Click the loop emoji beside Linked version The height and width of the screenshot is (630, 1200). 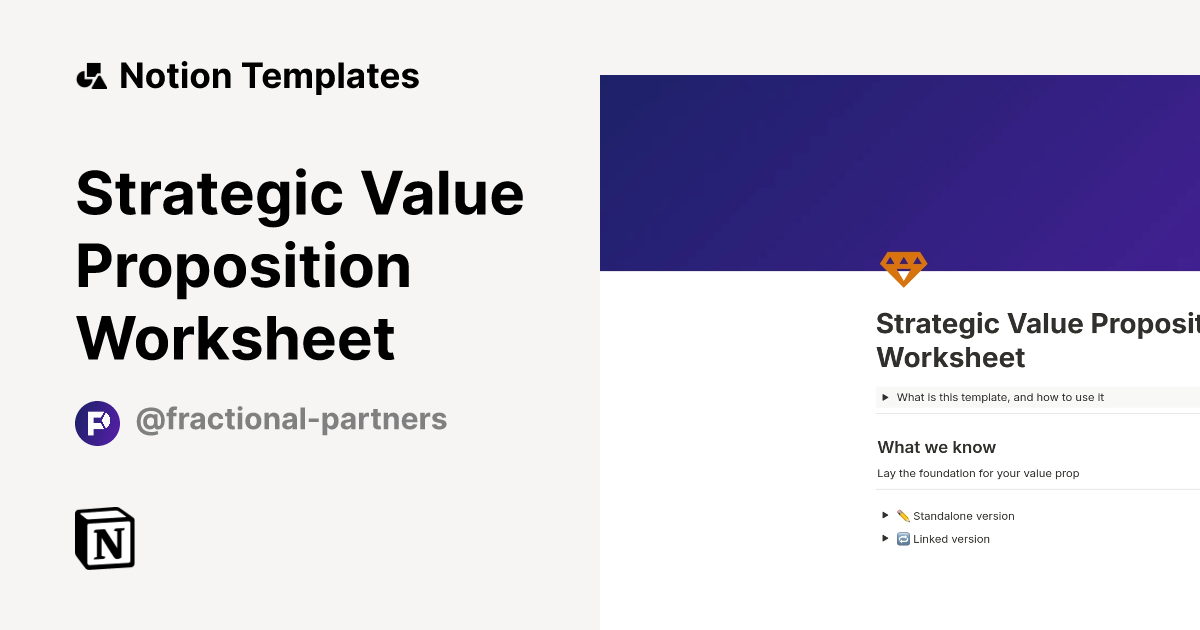click(x=903, y=538)
